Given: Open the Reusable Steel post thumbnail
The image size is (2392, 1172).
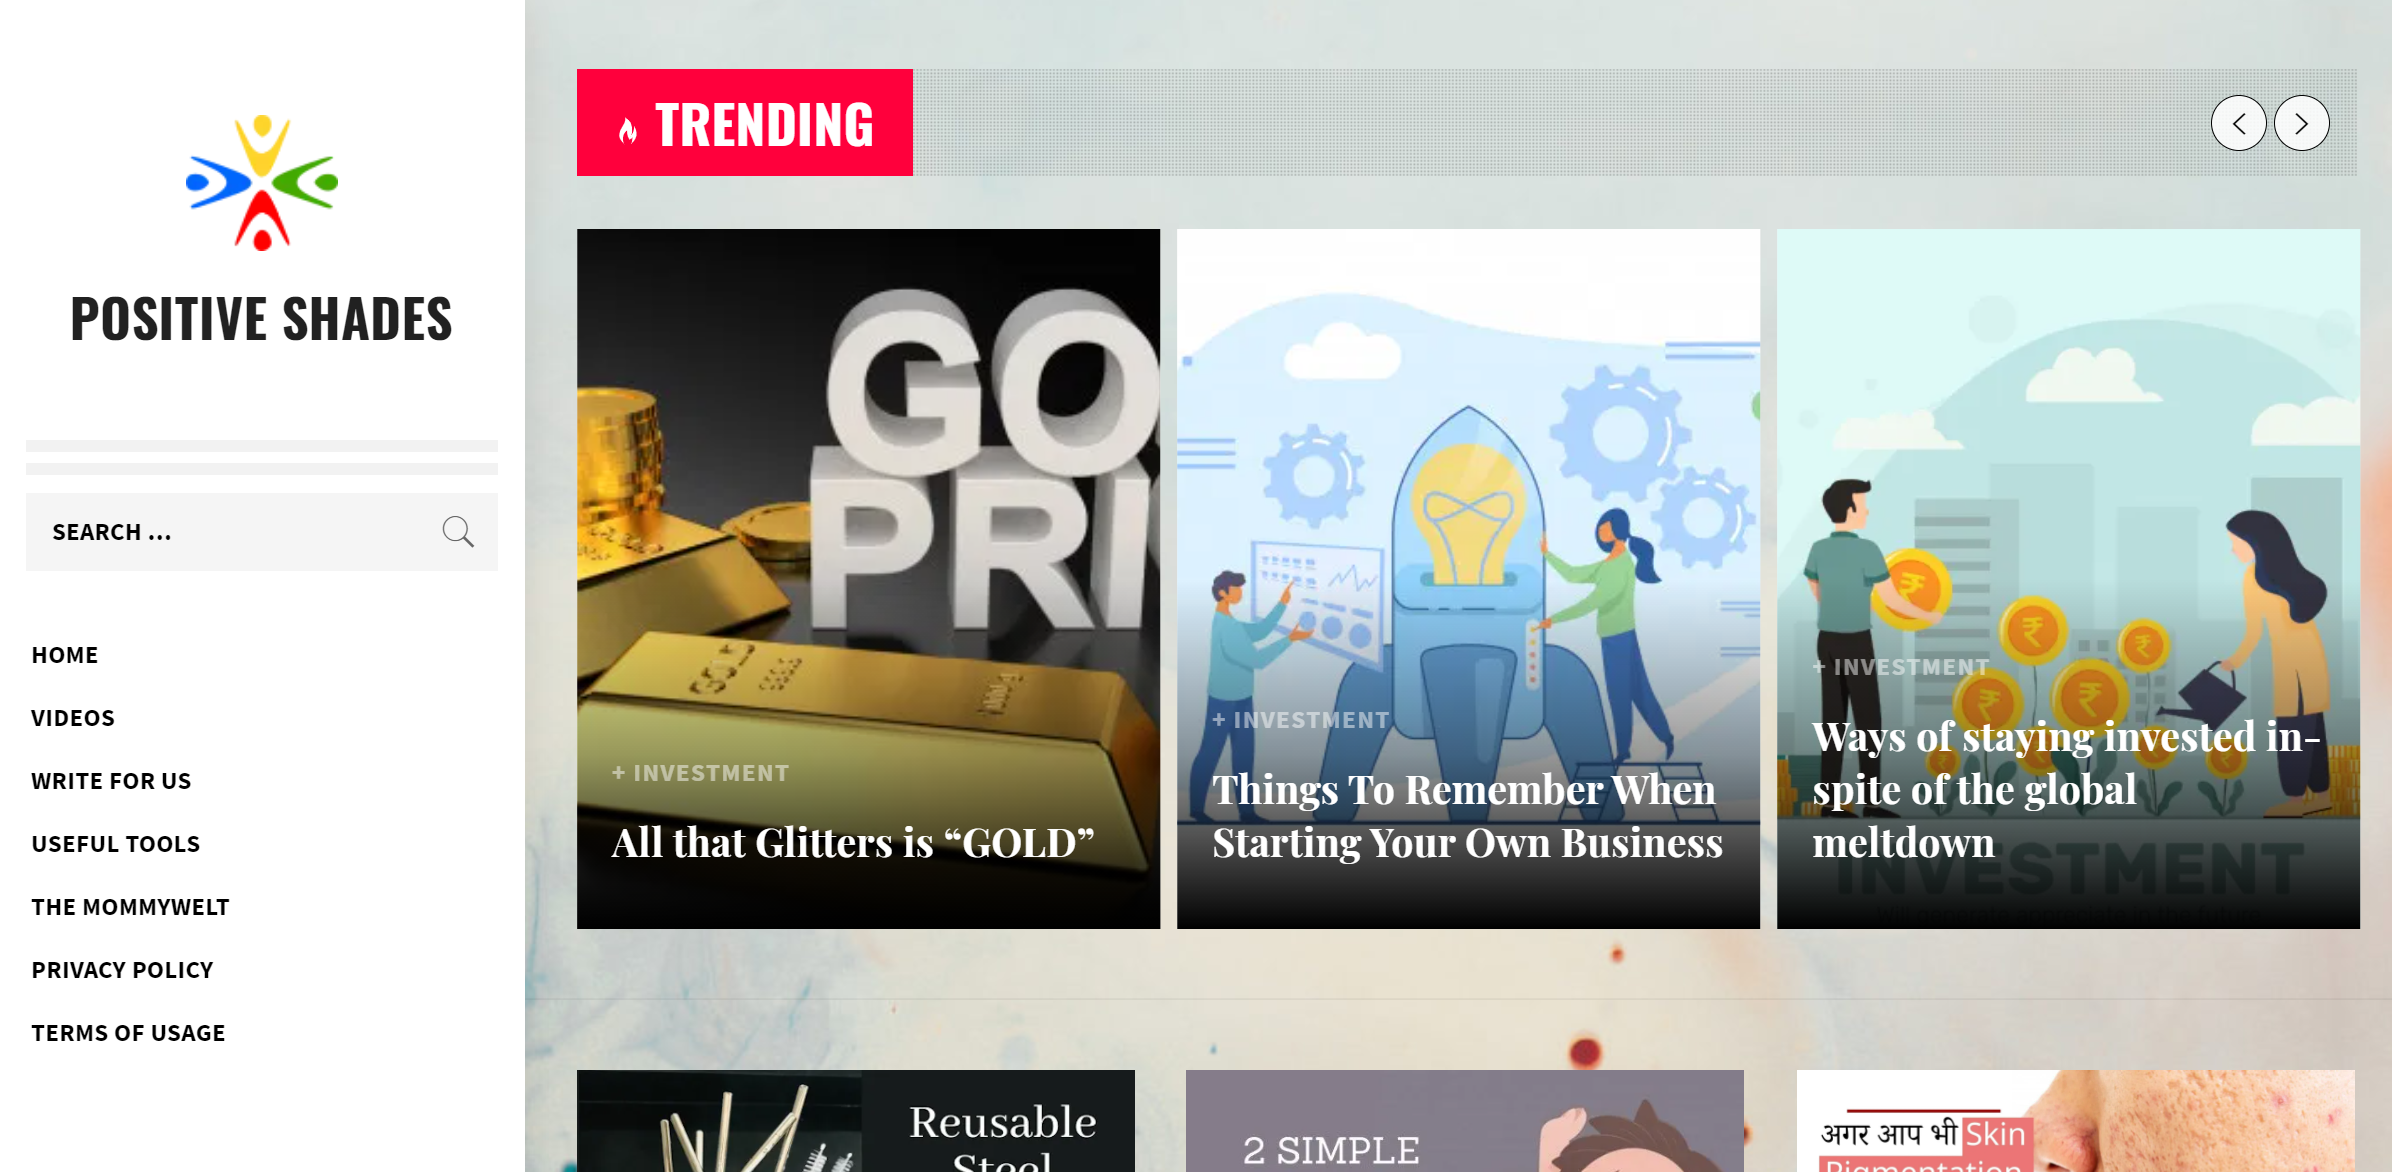Looking at the screenshot, I should (856, 1121).
